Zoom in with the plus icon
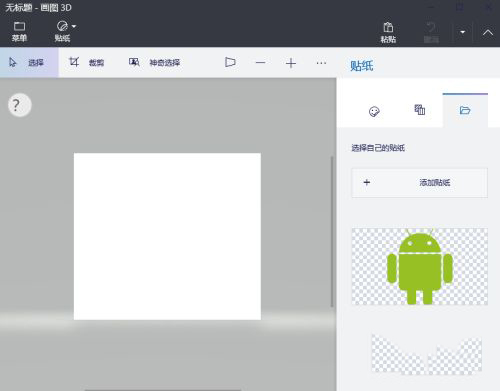This screenshot has height=391, width=500. [x=291, y=63]
